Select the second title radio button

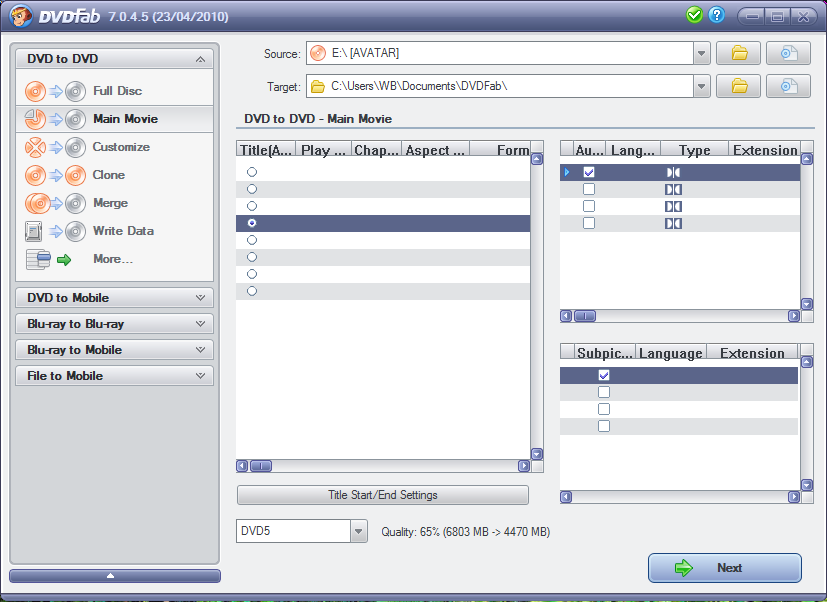tap(252, 189)
